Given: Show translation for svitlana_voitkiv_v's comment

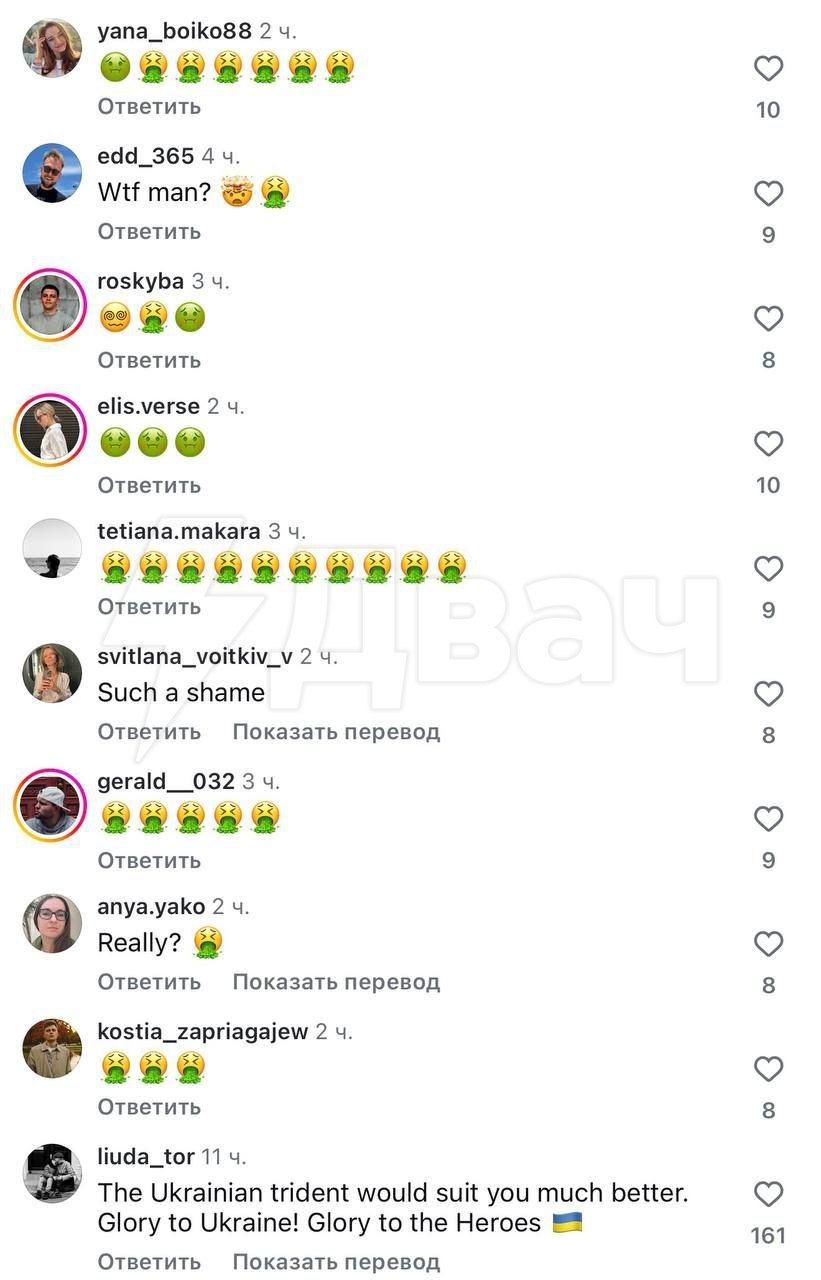Looking at the screenshot, I should (x=336, y=732).
